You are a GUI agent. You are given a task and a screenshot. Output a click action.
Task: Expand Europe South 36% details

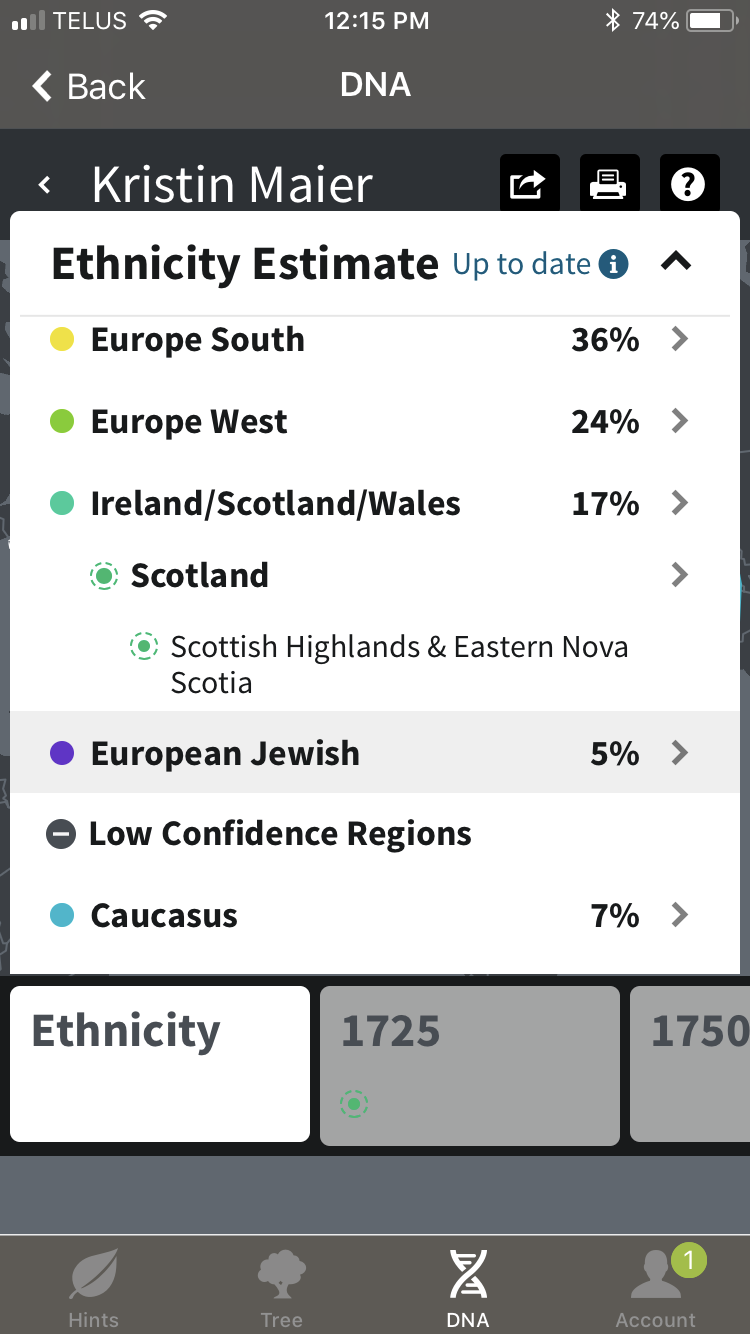click(x=680, y=340)
